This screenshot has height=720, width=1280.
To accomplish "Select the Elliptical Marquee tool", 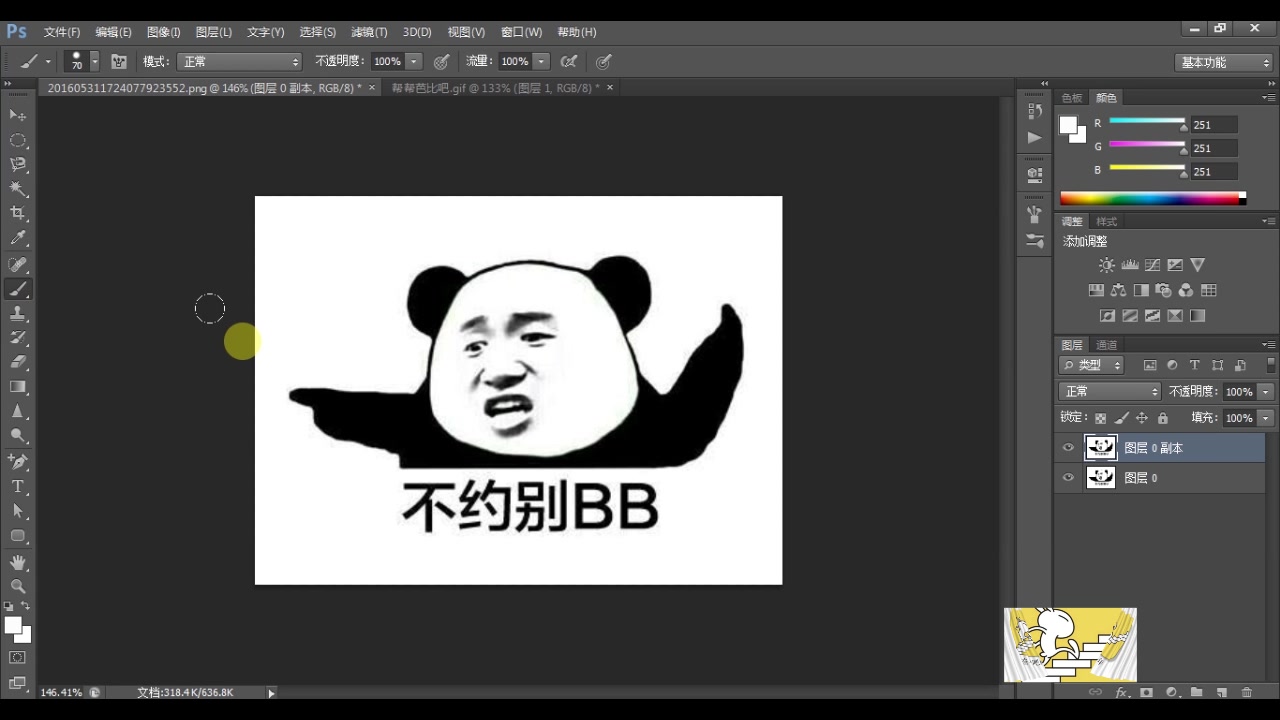I will coord(18,140).
